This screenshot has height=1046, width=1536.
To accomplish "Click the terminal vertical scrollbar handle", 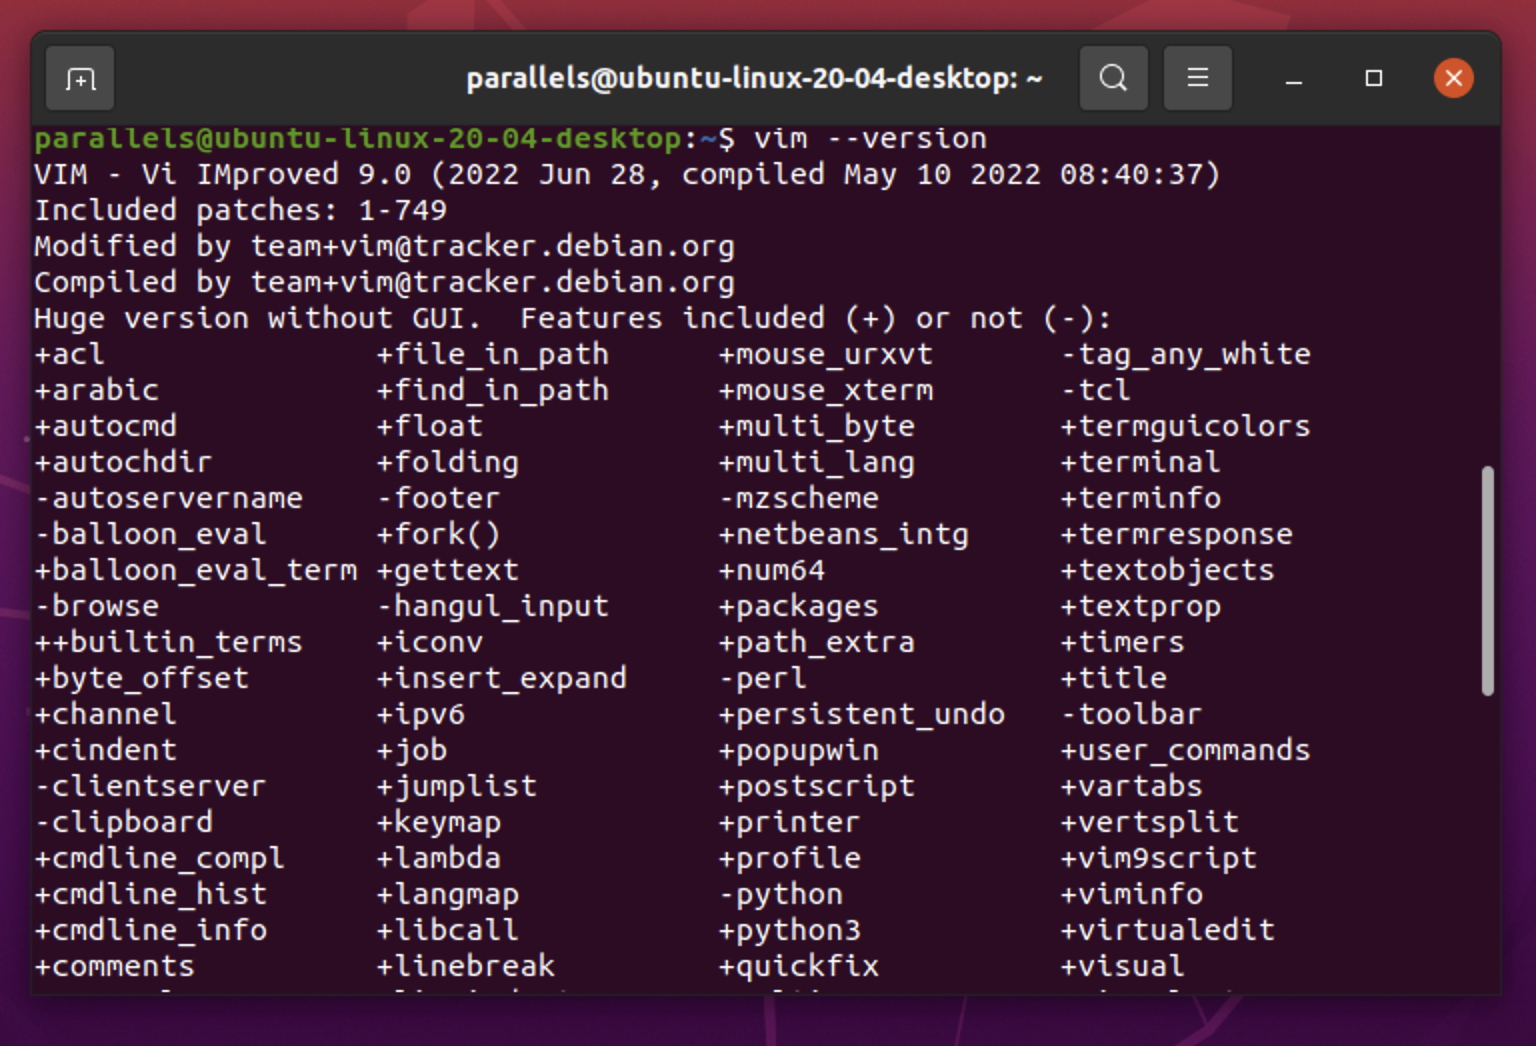I will tap(1487, 580).
